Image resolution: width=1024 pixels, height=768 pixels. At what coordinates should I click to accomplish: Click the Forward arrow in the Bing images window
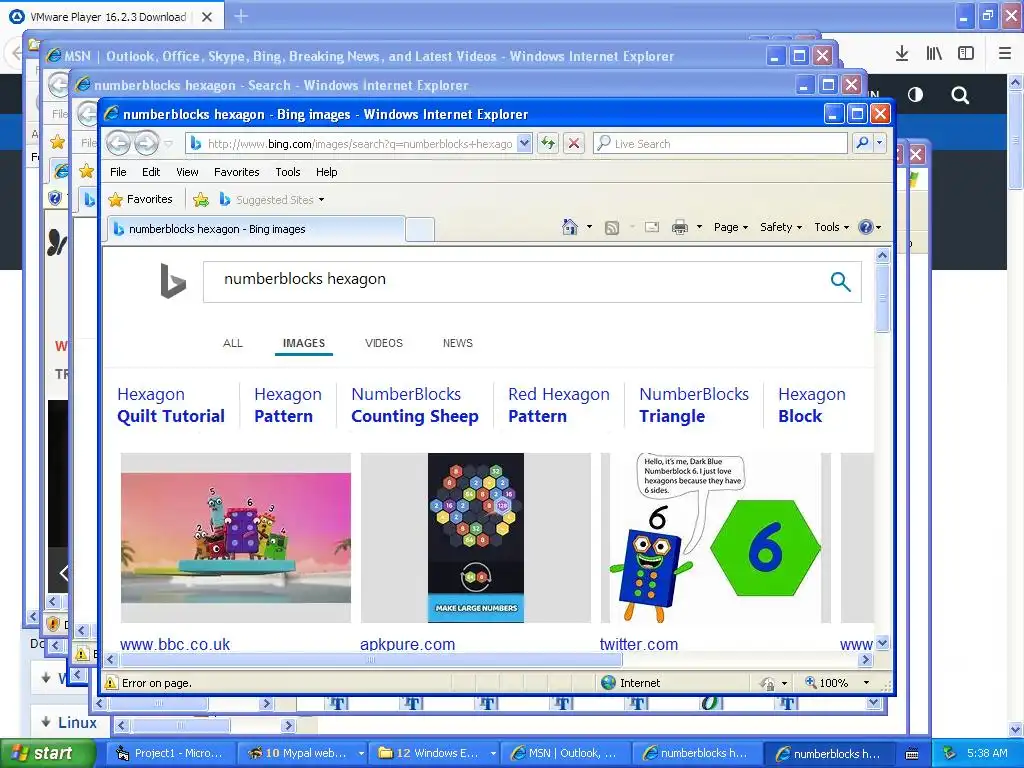coord(146,143)
